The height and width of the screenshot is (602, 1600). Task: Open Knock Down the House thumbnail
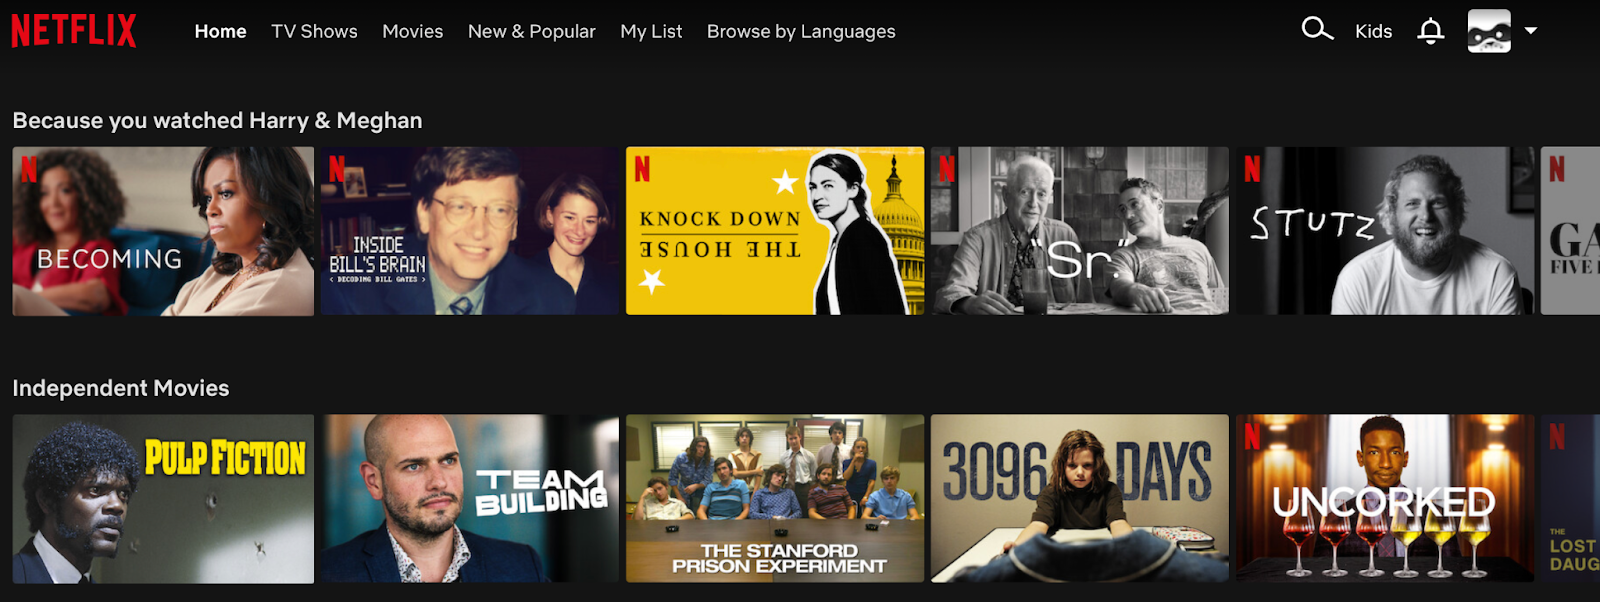pos(775,231)
